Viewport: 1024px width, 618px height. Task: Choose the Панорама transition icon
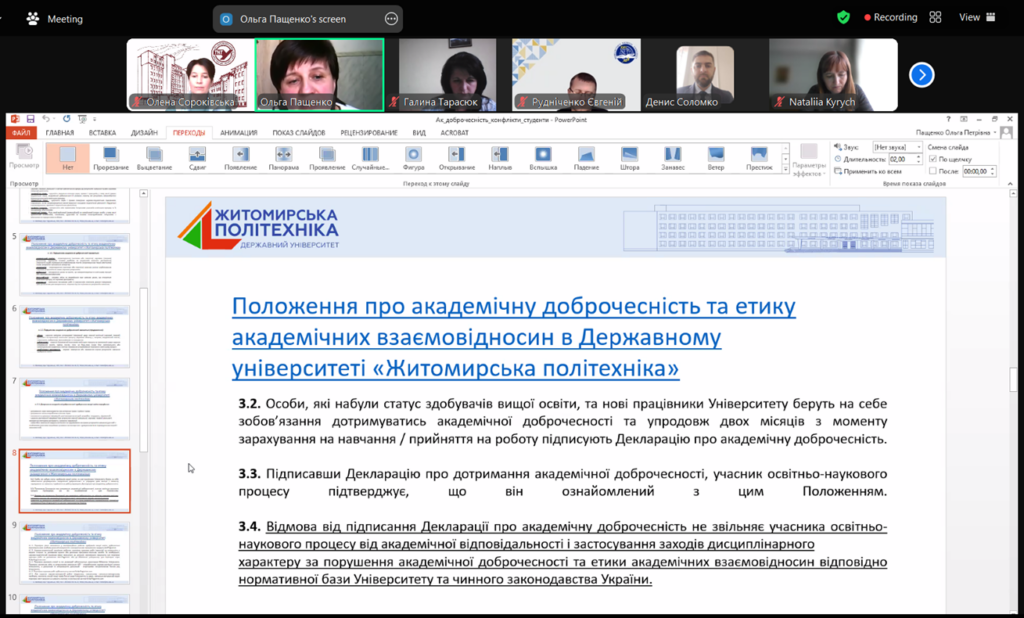click(x=283, y=156)
